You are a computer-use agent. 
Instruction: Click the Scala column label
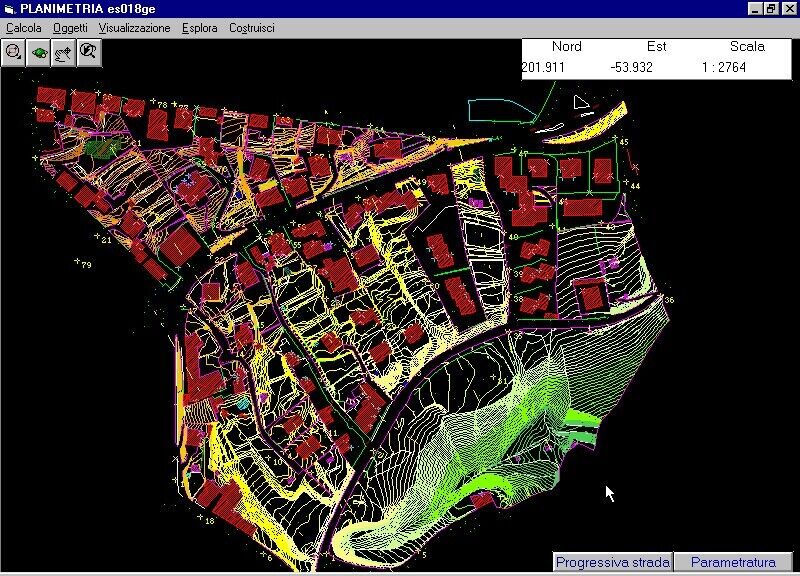[x=747, y=46]
